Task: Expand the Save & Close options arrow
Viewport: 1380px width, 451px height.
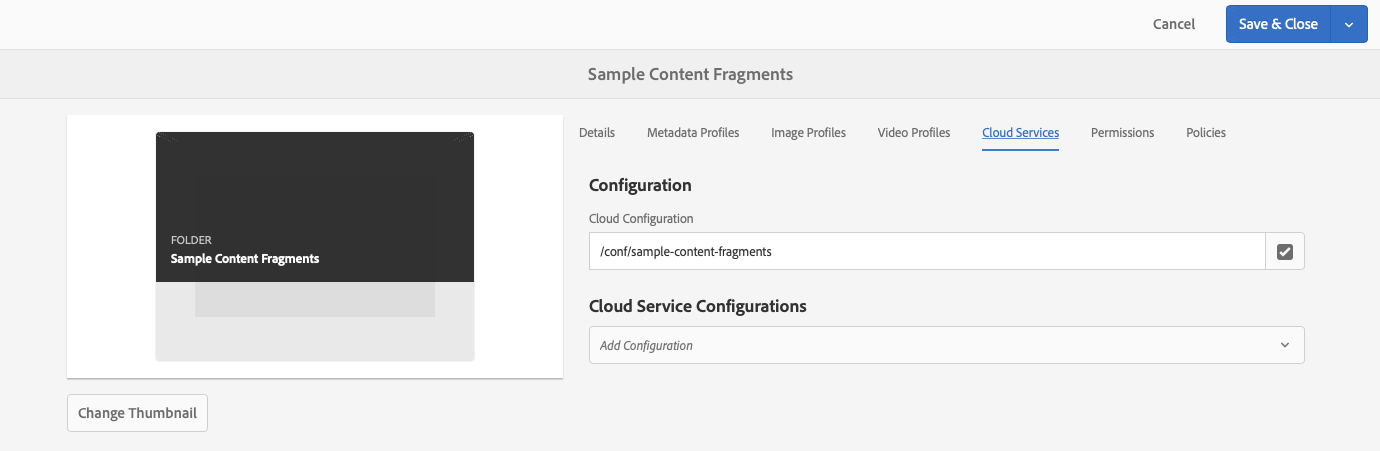Action: point(1348,25)
